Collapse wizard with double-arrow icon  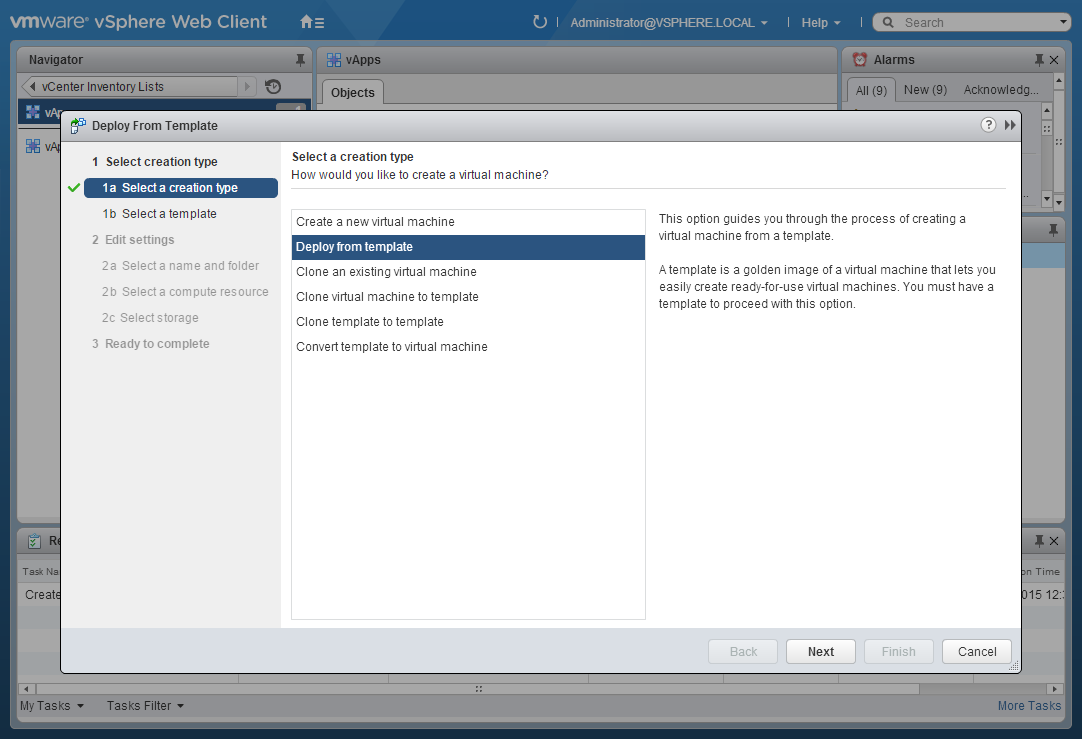pyautogui.click(x=1010, y=125)
